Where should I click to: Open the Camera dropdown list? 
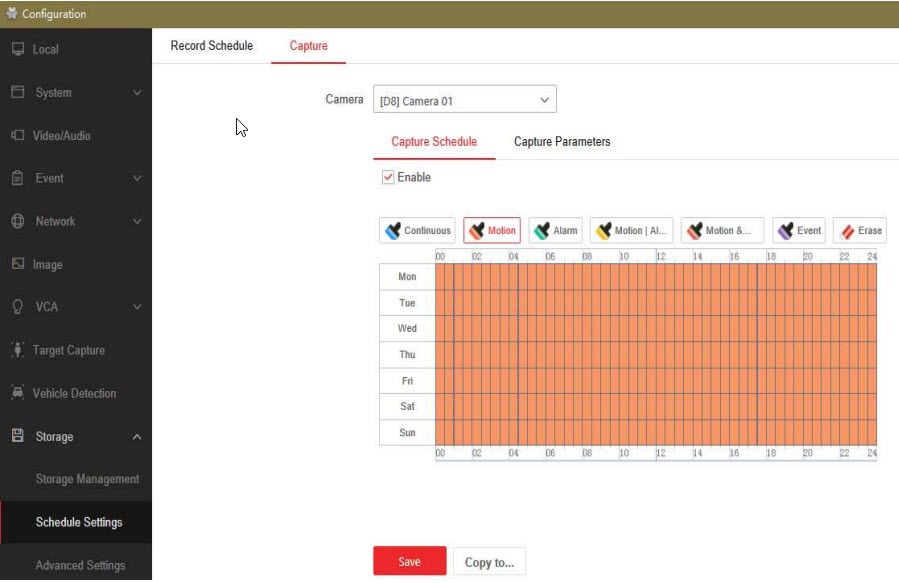pyautogui.click(x=464, y=101)
